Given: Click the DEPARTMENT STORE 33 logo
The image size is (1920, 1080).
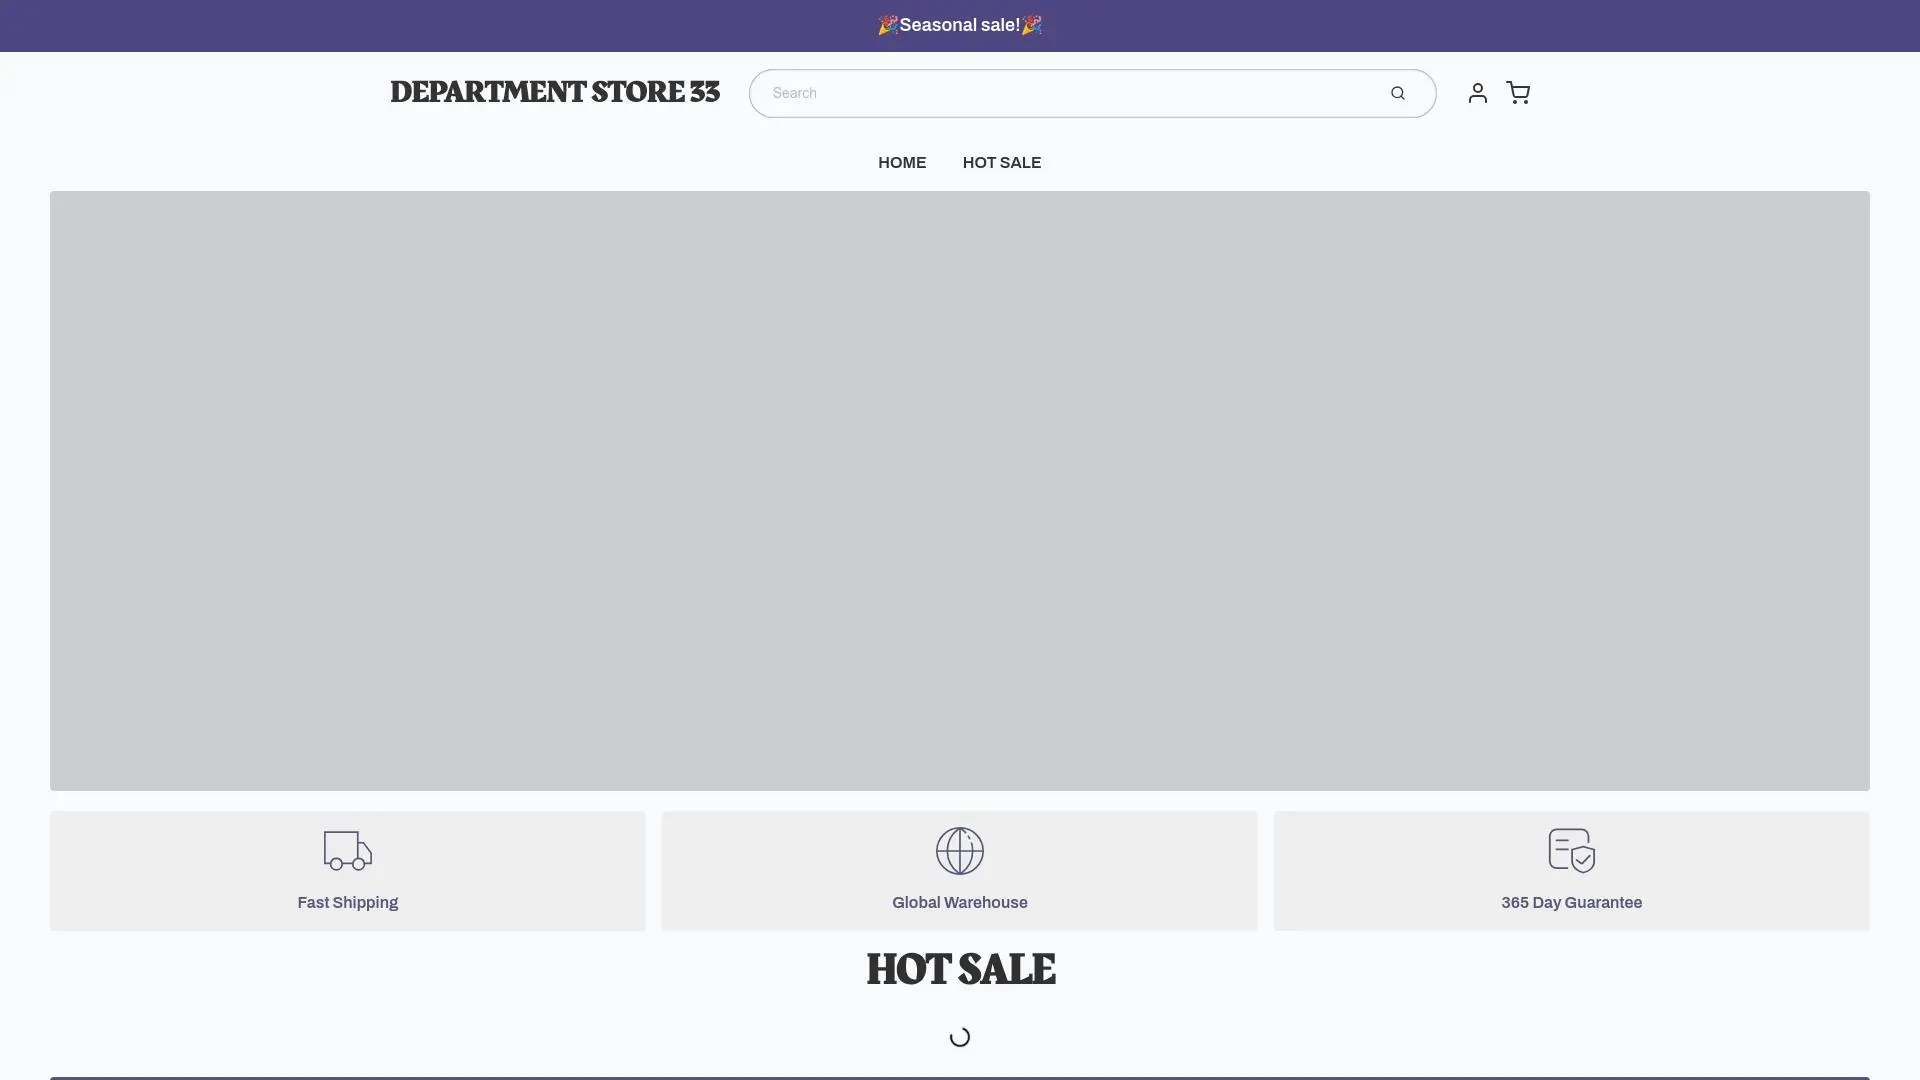Looking at the screenshot, I should pyautogui.click(x=555, y=92).
